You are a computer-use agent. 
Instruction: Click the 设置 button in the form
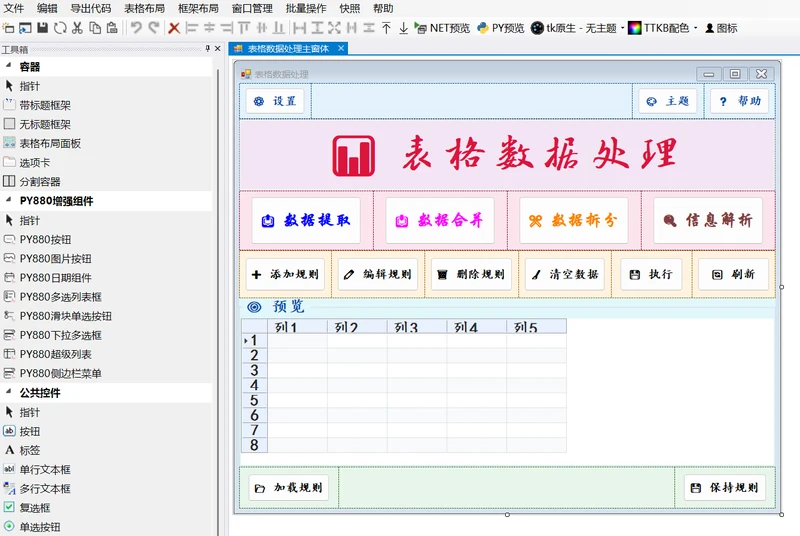275,101
